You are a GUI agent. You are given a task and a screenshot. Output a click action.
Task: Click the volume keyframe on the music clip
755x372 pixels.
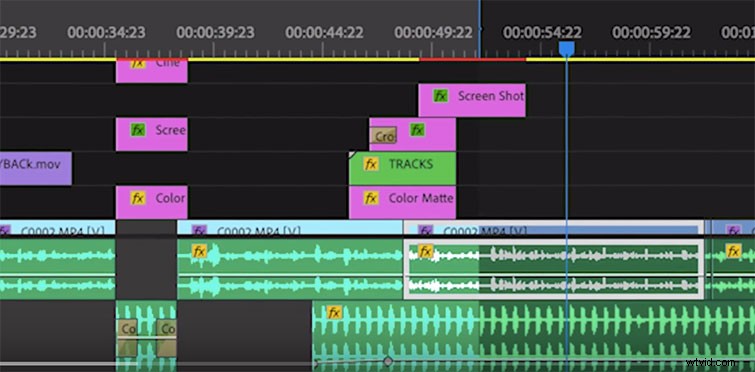388,361
